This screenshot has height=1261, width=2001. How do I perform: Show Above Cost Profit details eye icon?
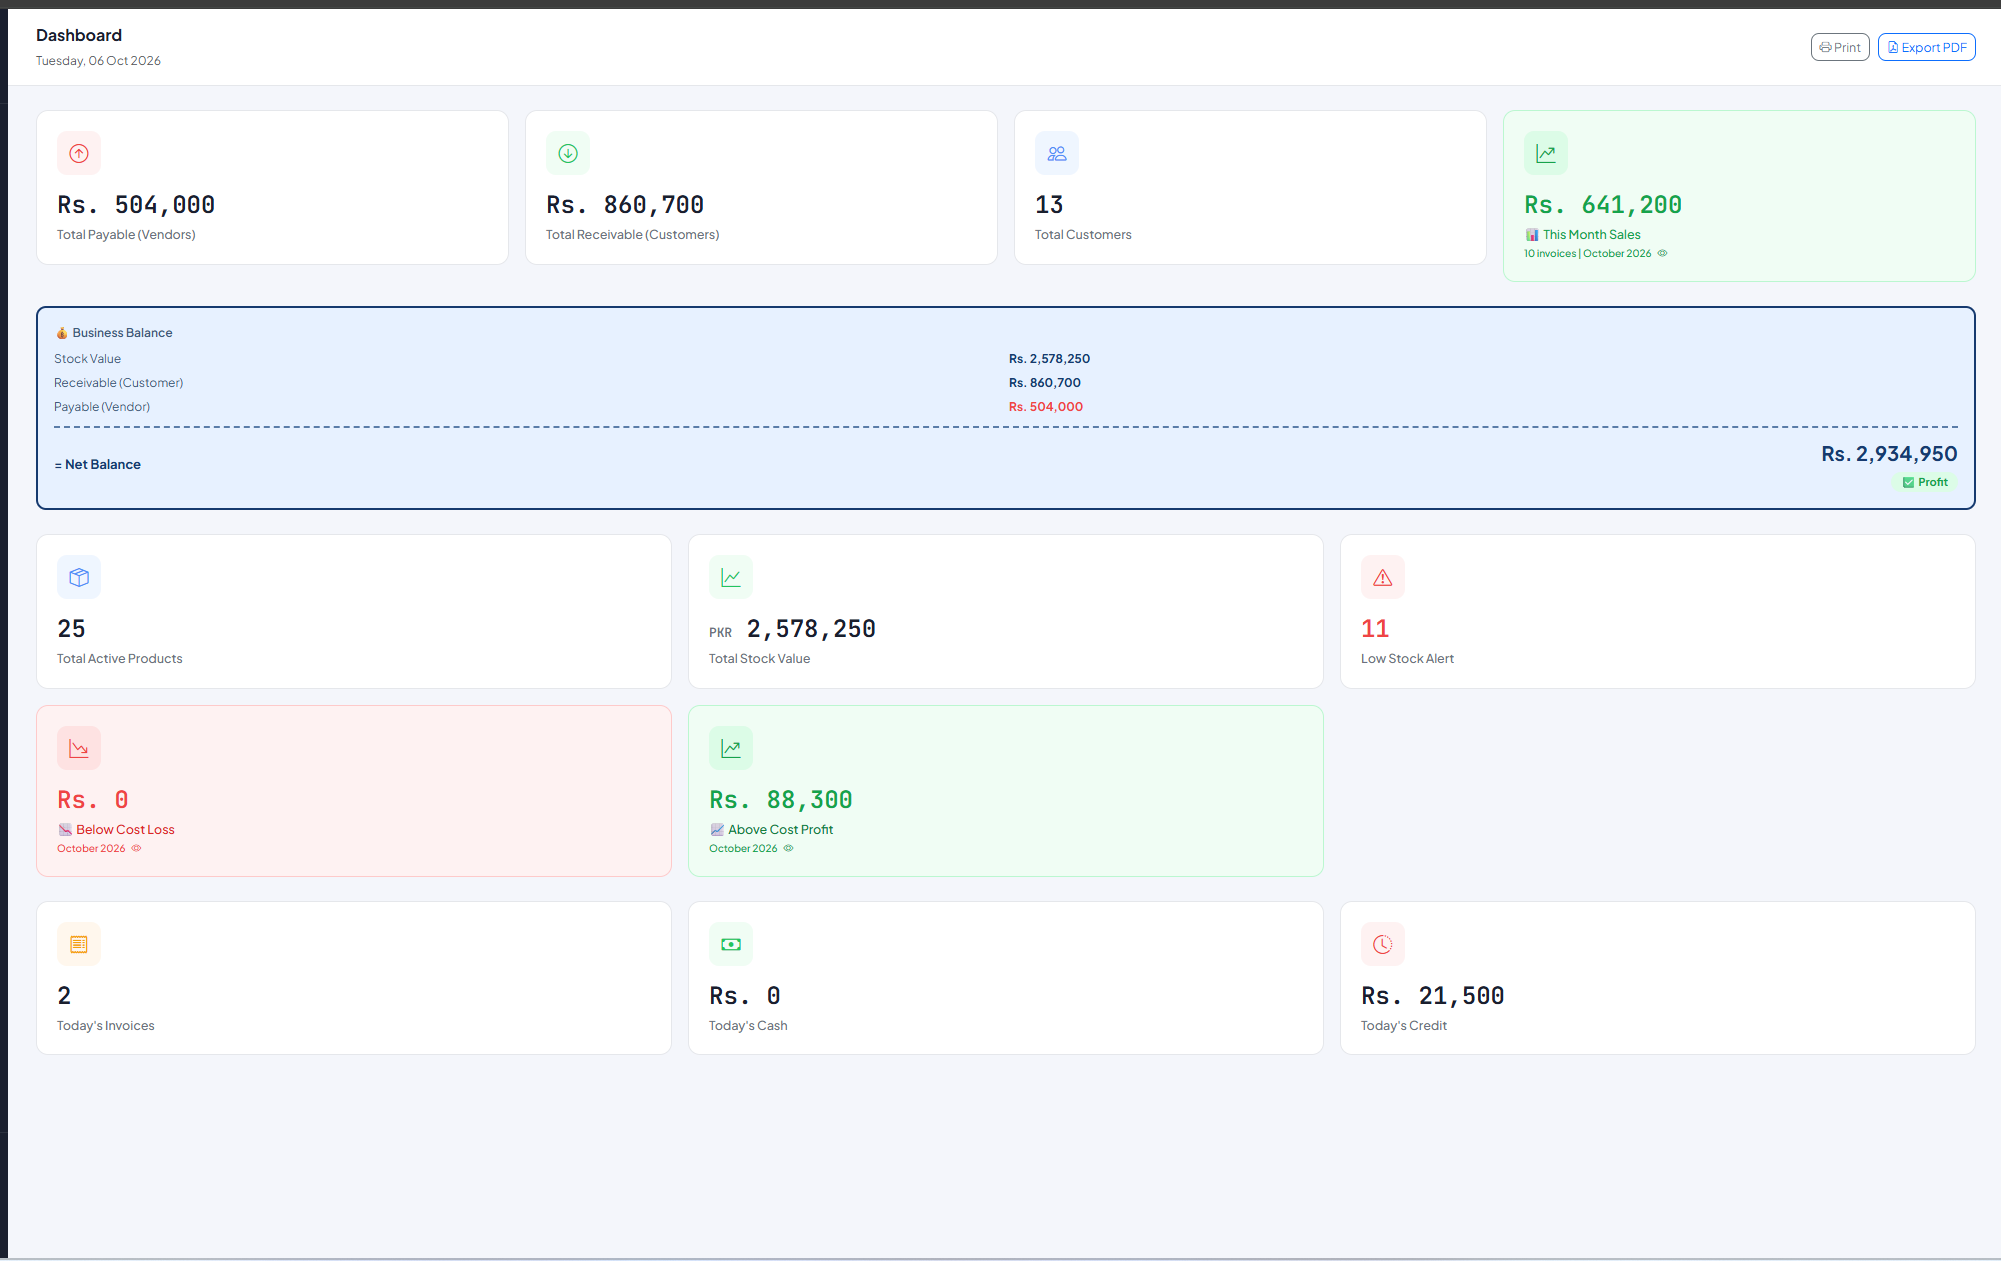tap(788, 848)
